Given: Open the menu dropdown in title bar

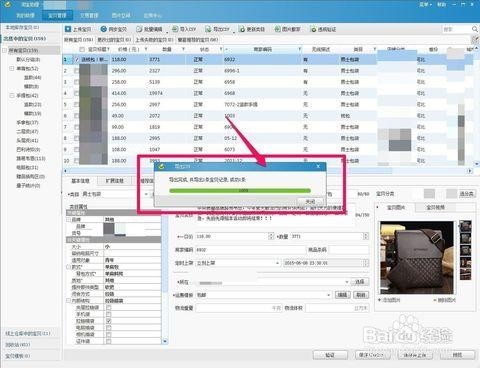Looking at the screenshot, I should 425,5.
